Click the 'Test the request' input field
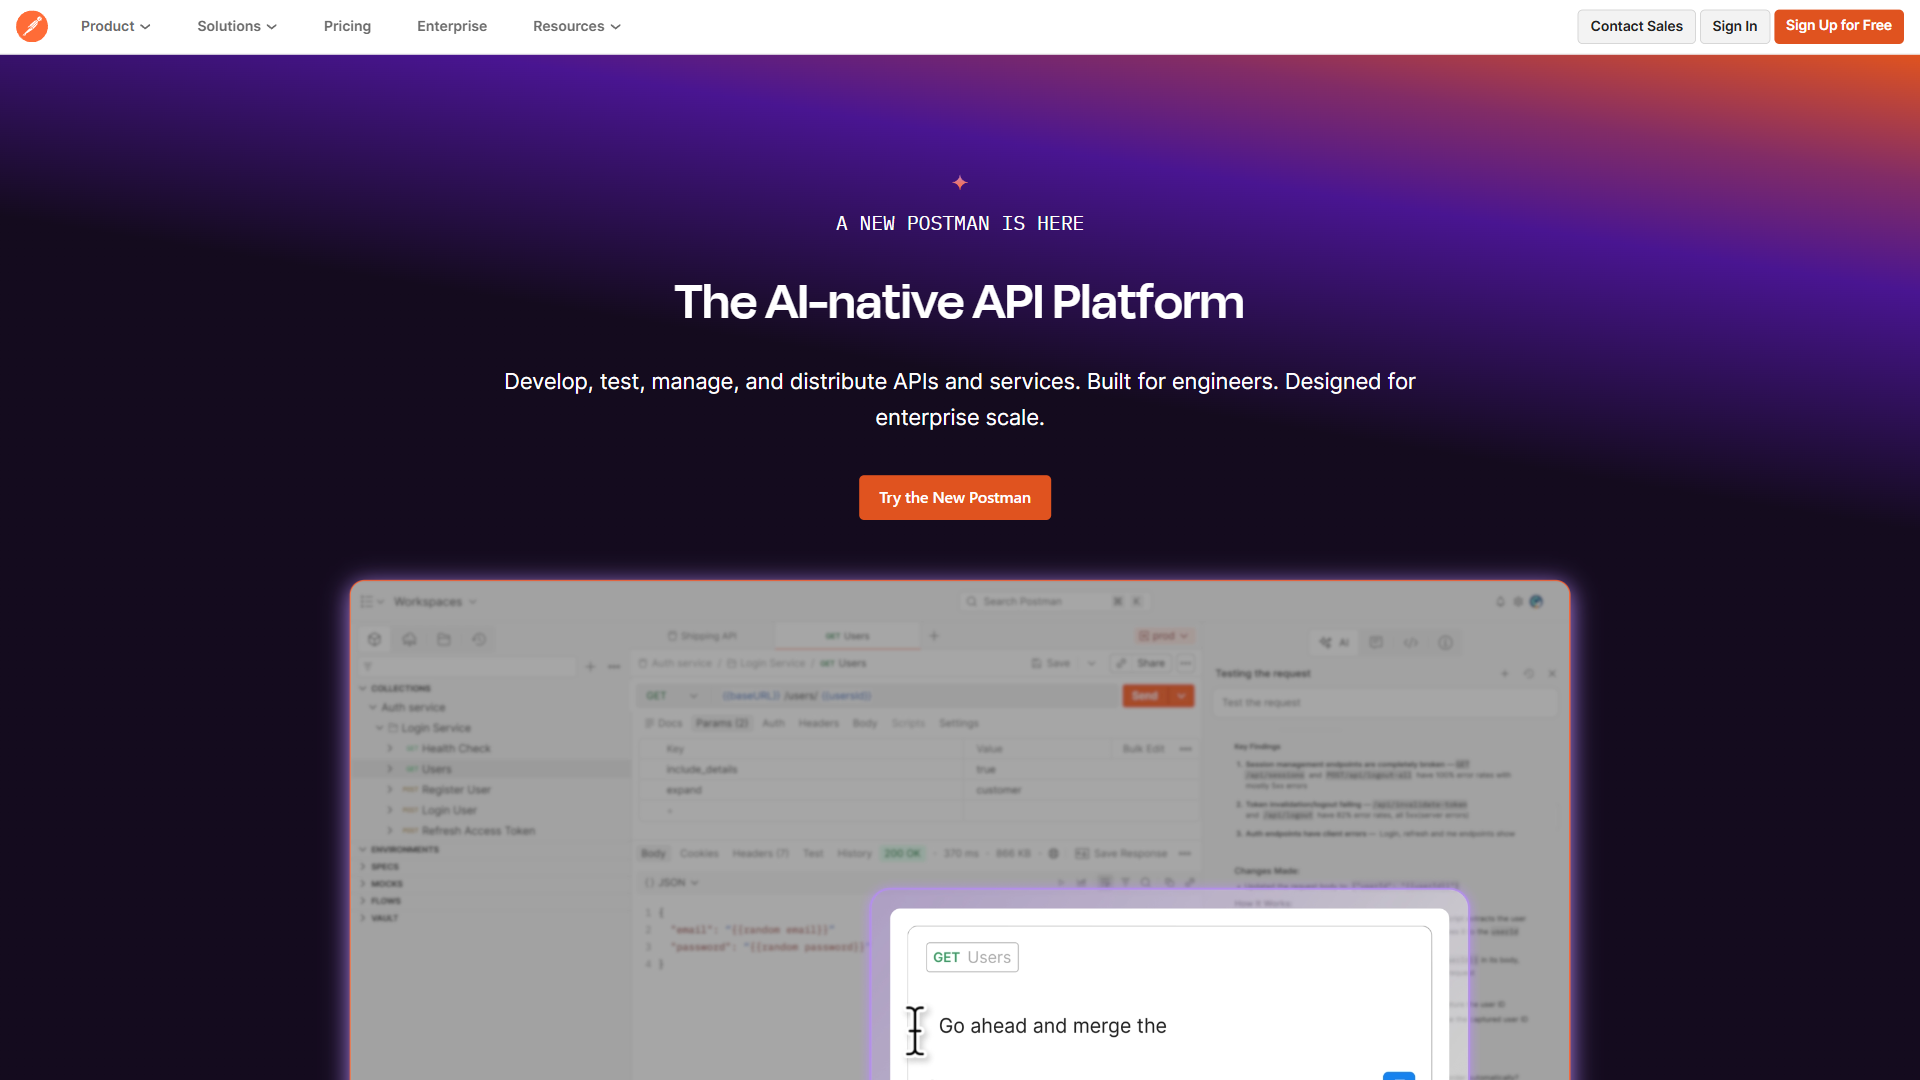The width and height of the screenshot is (1920, 1080). 1385,703
